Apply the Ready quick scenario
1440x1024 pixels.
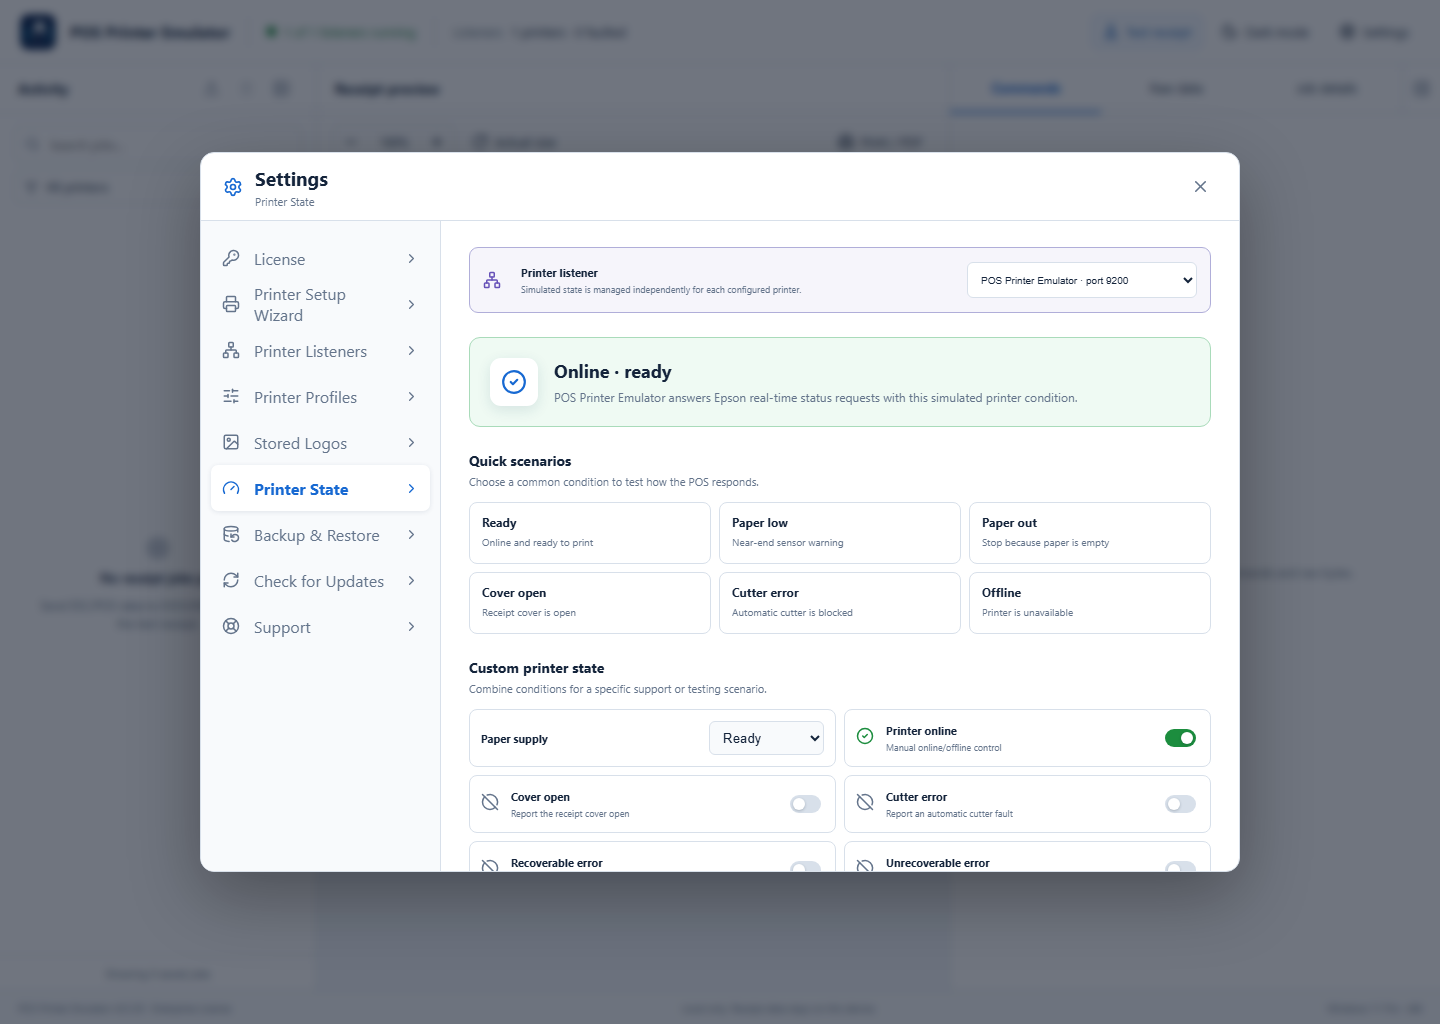pyautogui.click(x=590, y=533)
